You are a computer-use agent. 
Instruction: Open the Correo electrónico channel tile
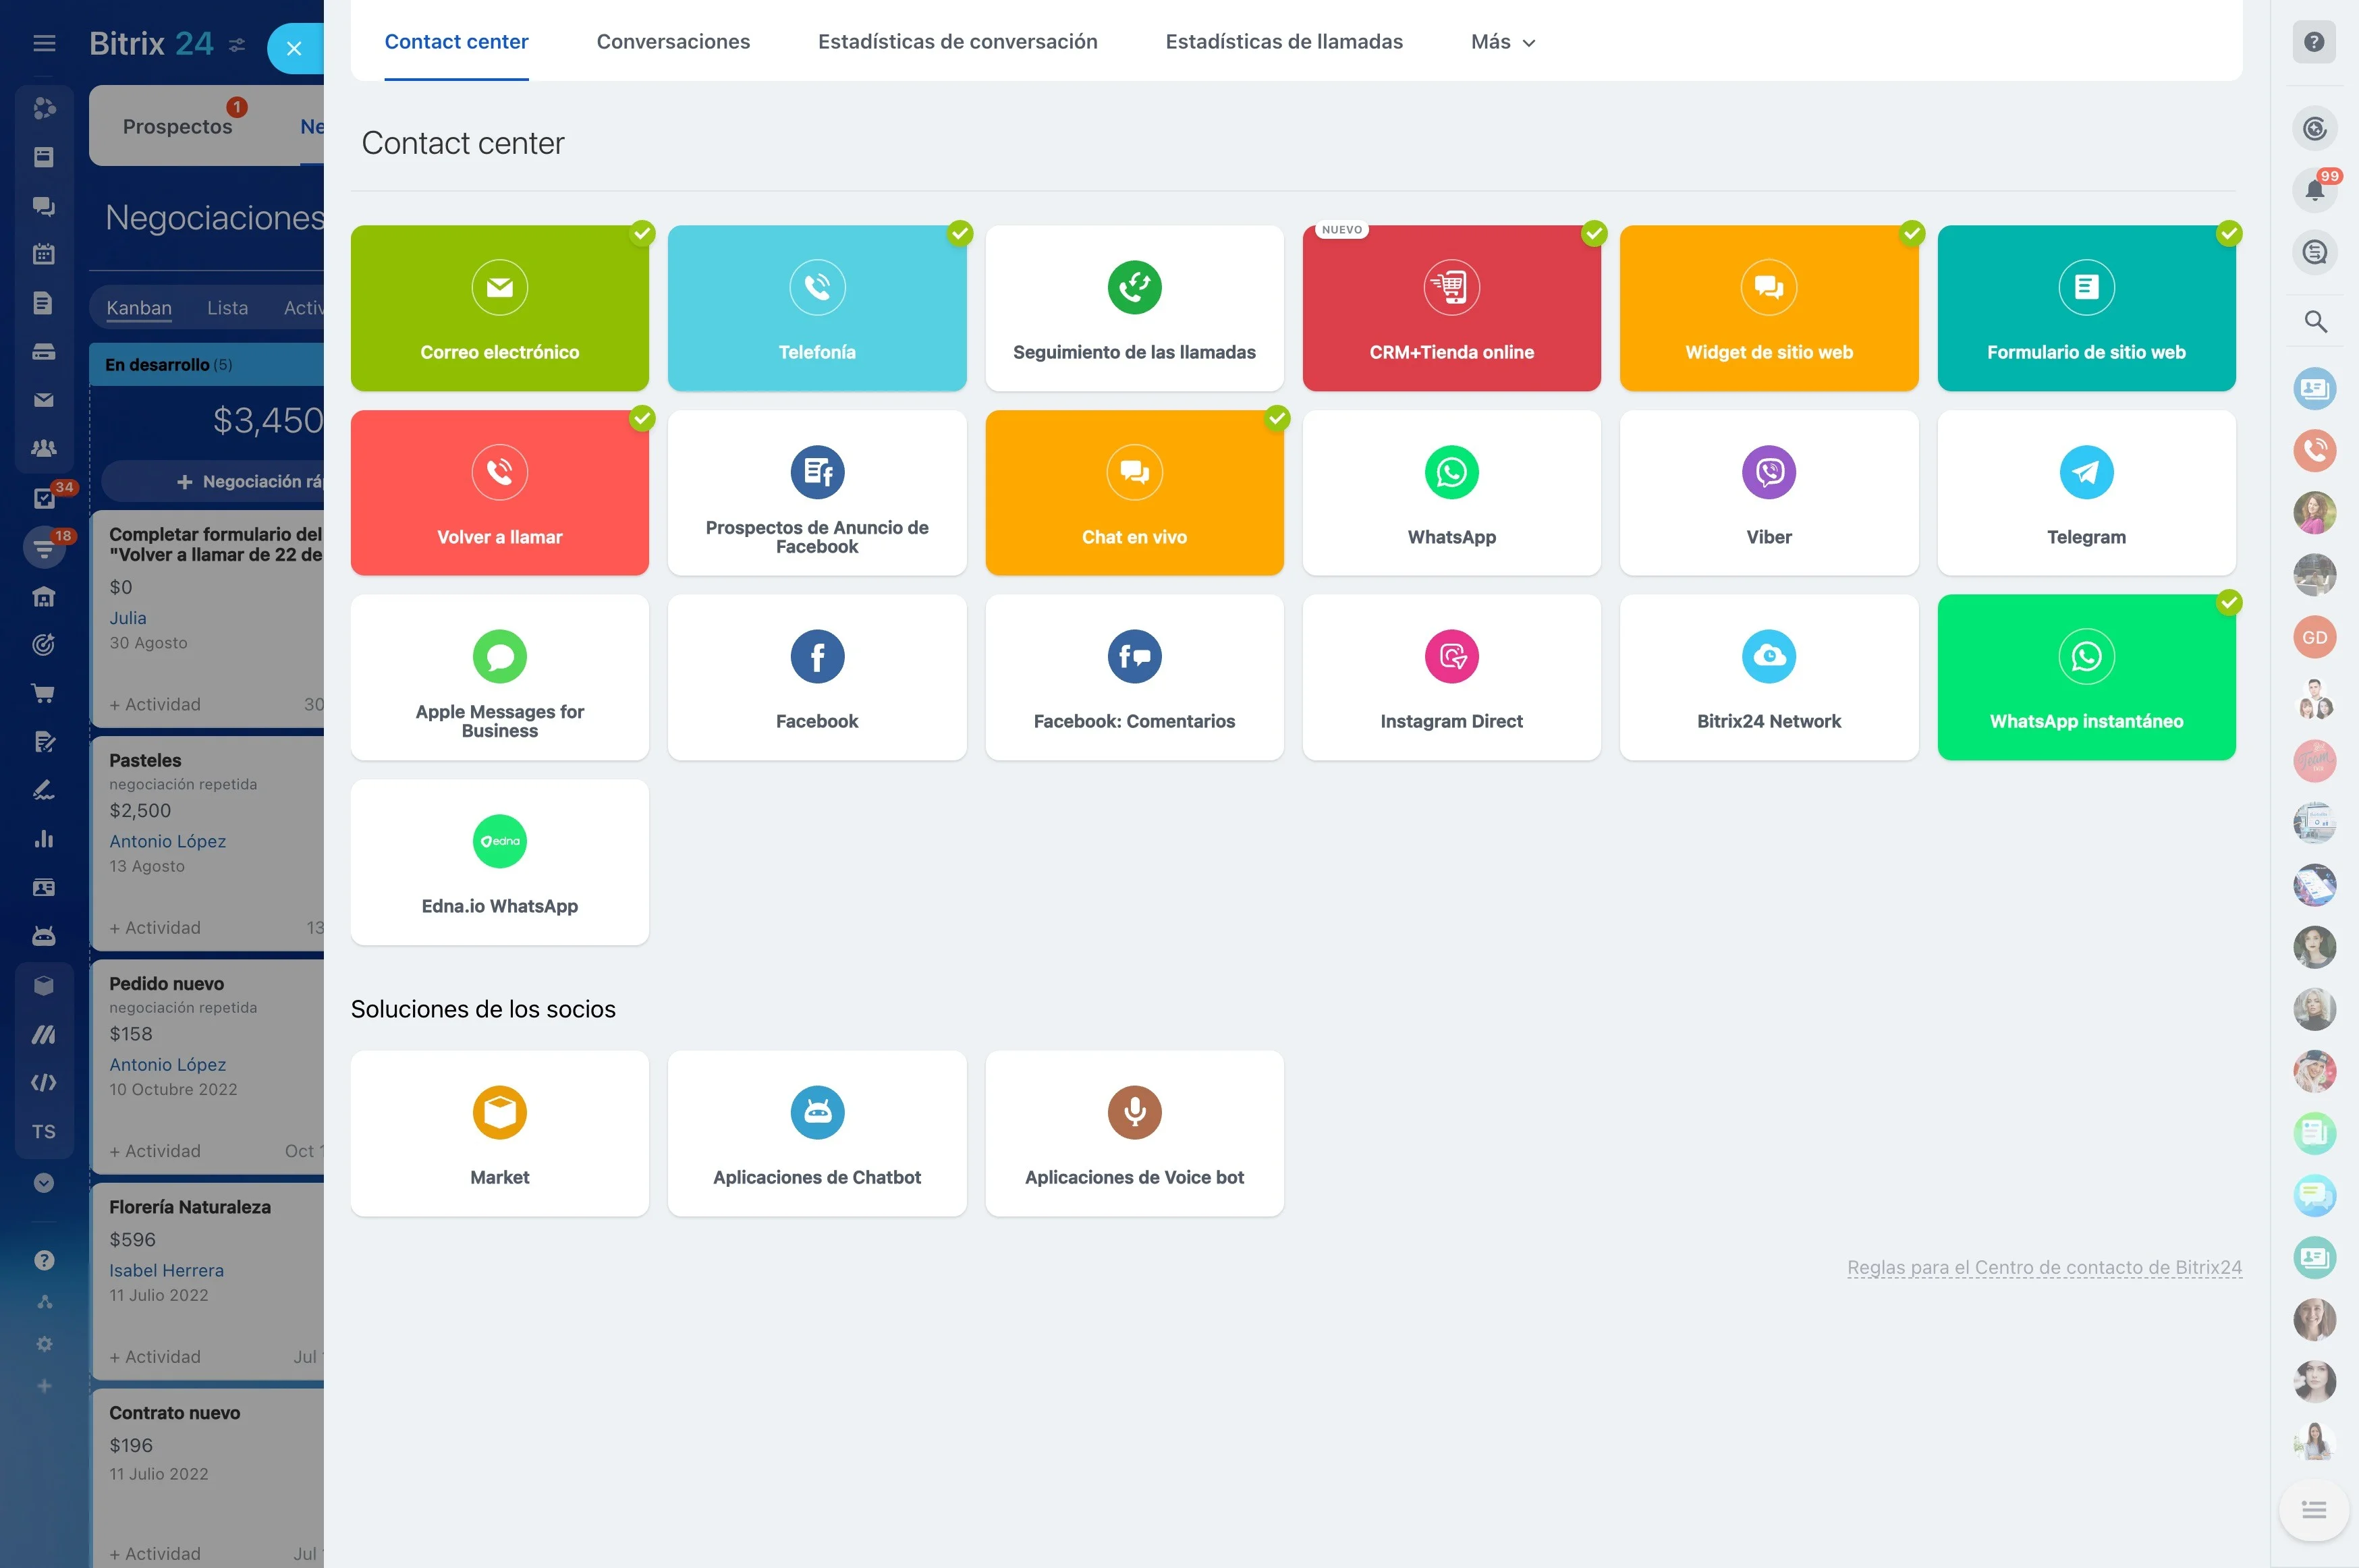click(499, 308)
